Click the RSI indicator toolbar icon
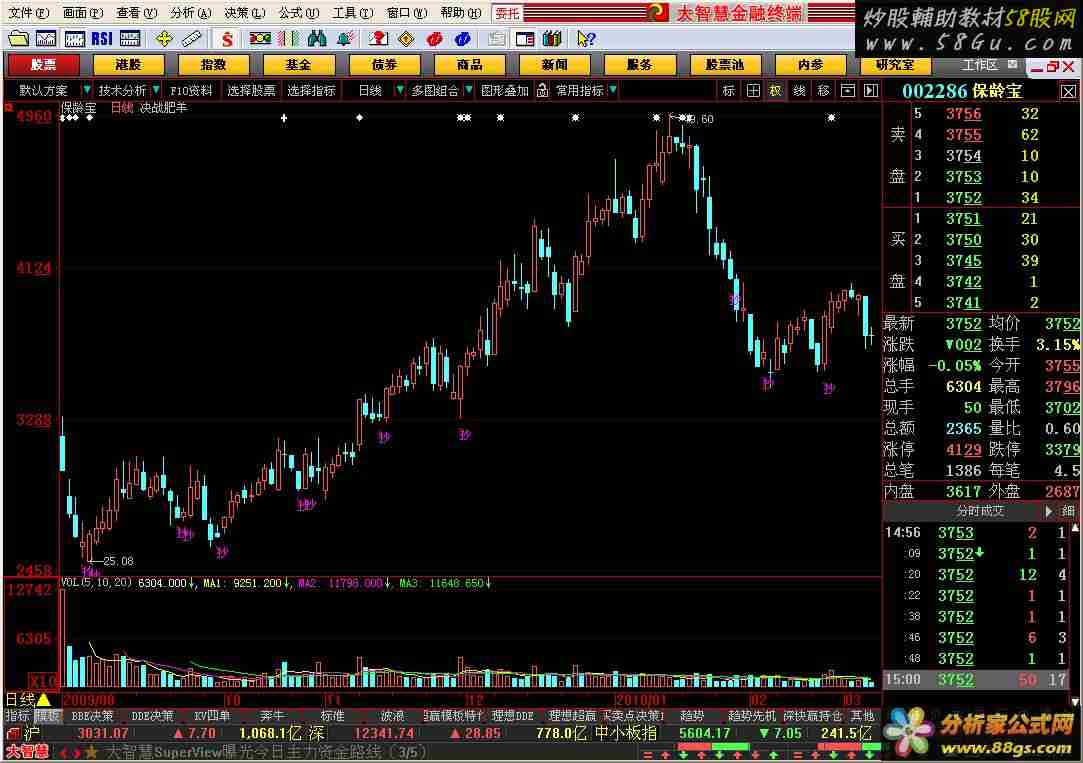This screenshot has width=1083, height=763. pyautogui.click(x=102, y=39)
